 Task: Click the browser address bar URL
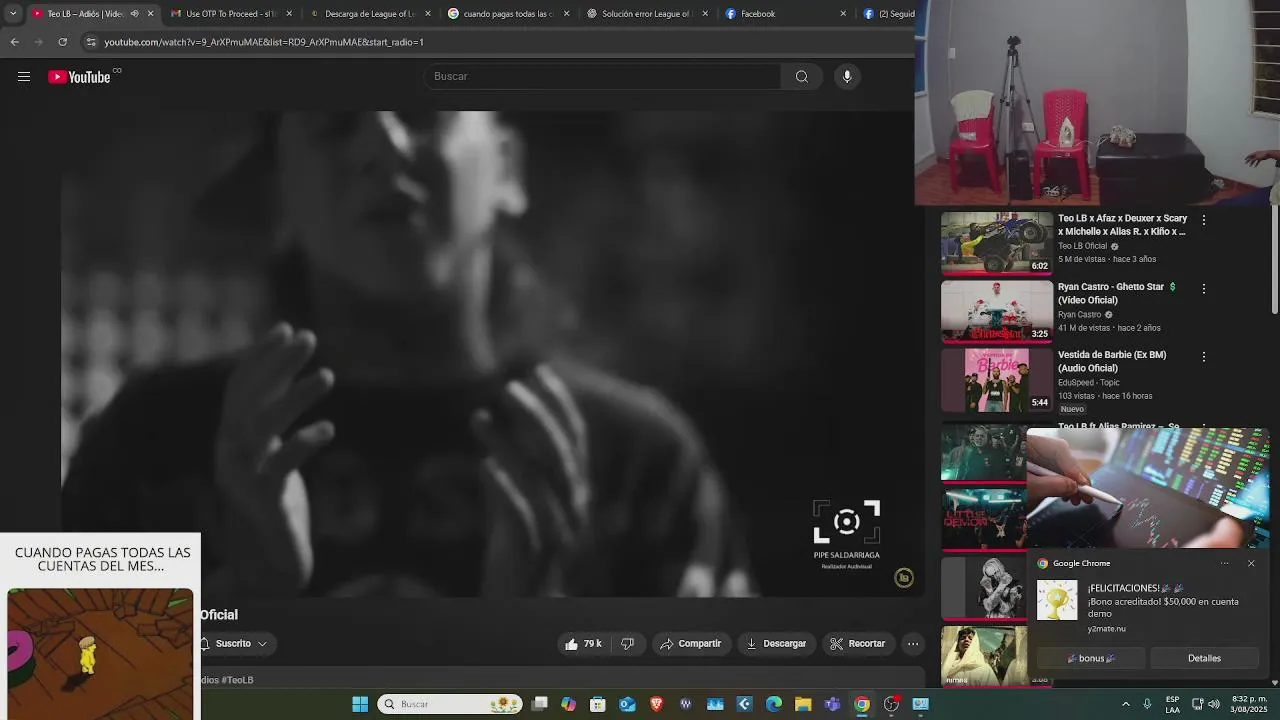click(x=264, y=42)
